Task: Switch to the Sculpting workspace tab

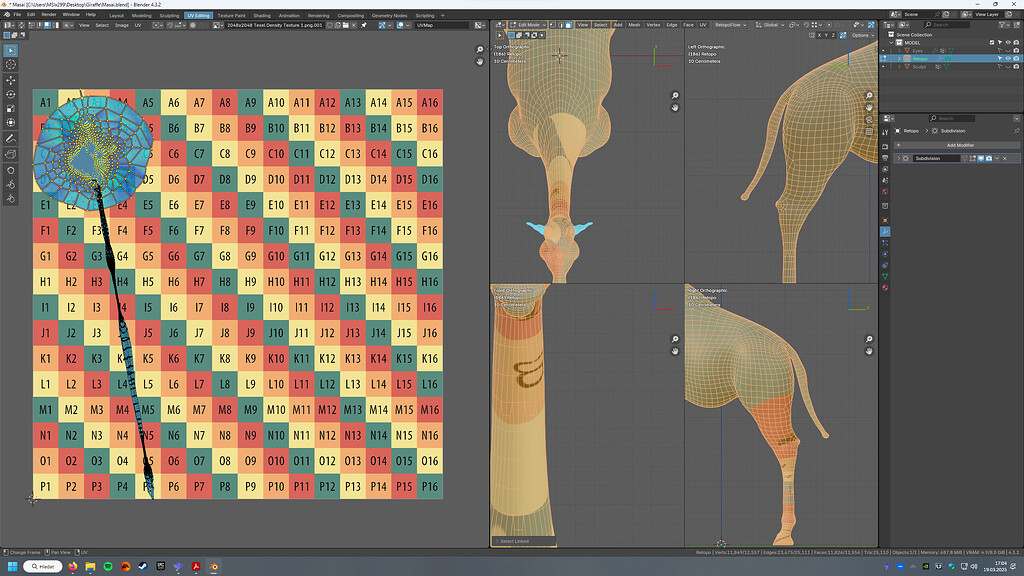Action: coord(169,15)
